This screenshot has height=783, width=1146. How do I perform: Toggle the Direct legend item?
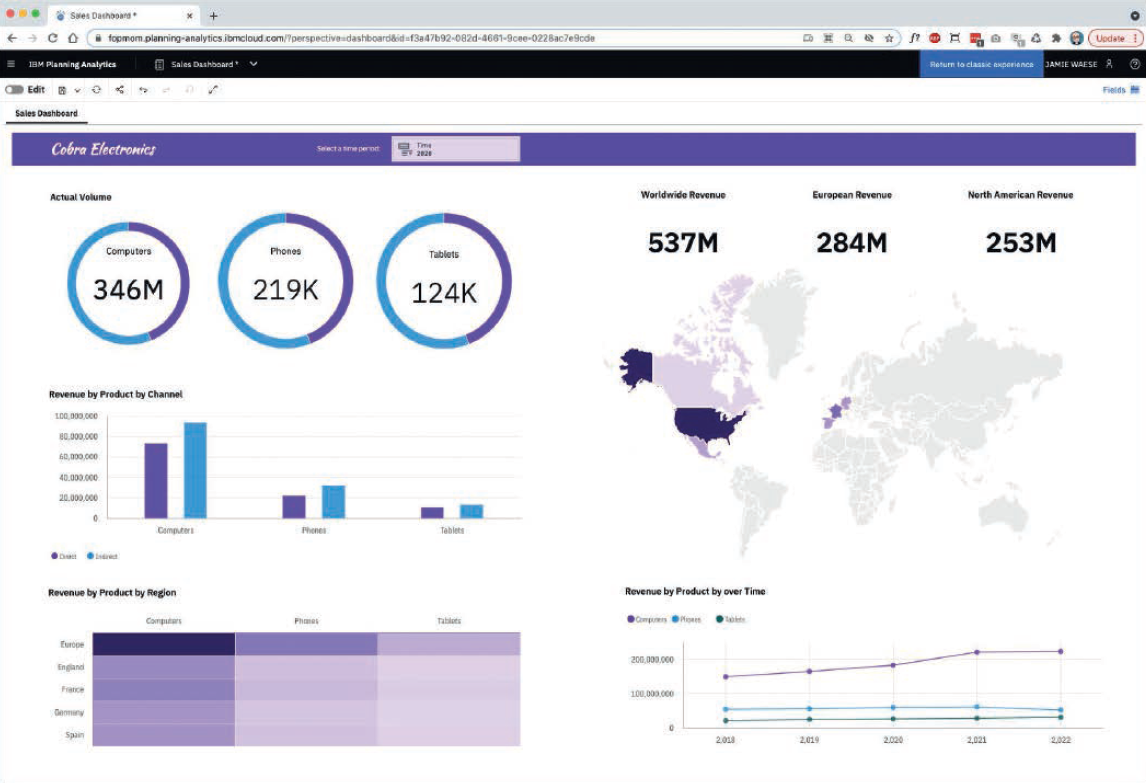click(x=64, y=556)
